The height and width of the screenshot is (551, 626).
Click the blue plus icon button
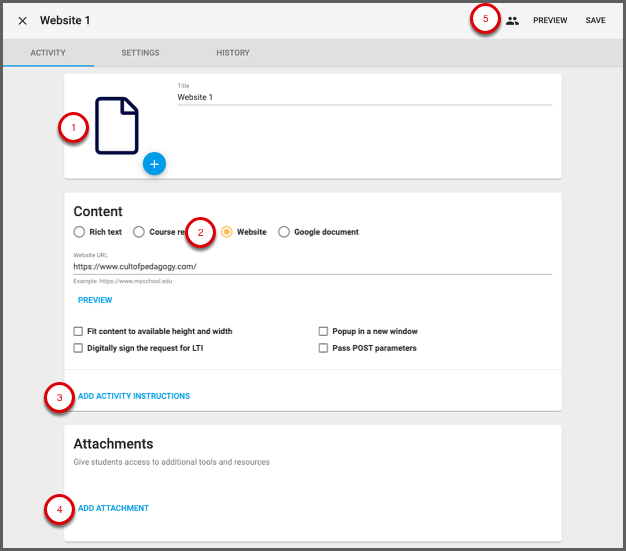153,164
